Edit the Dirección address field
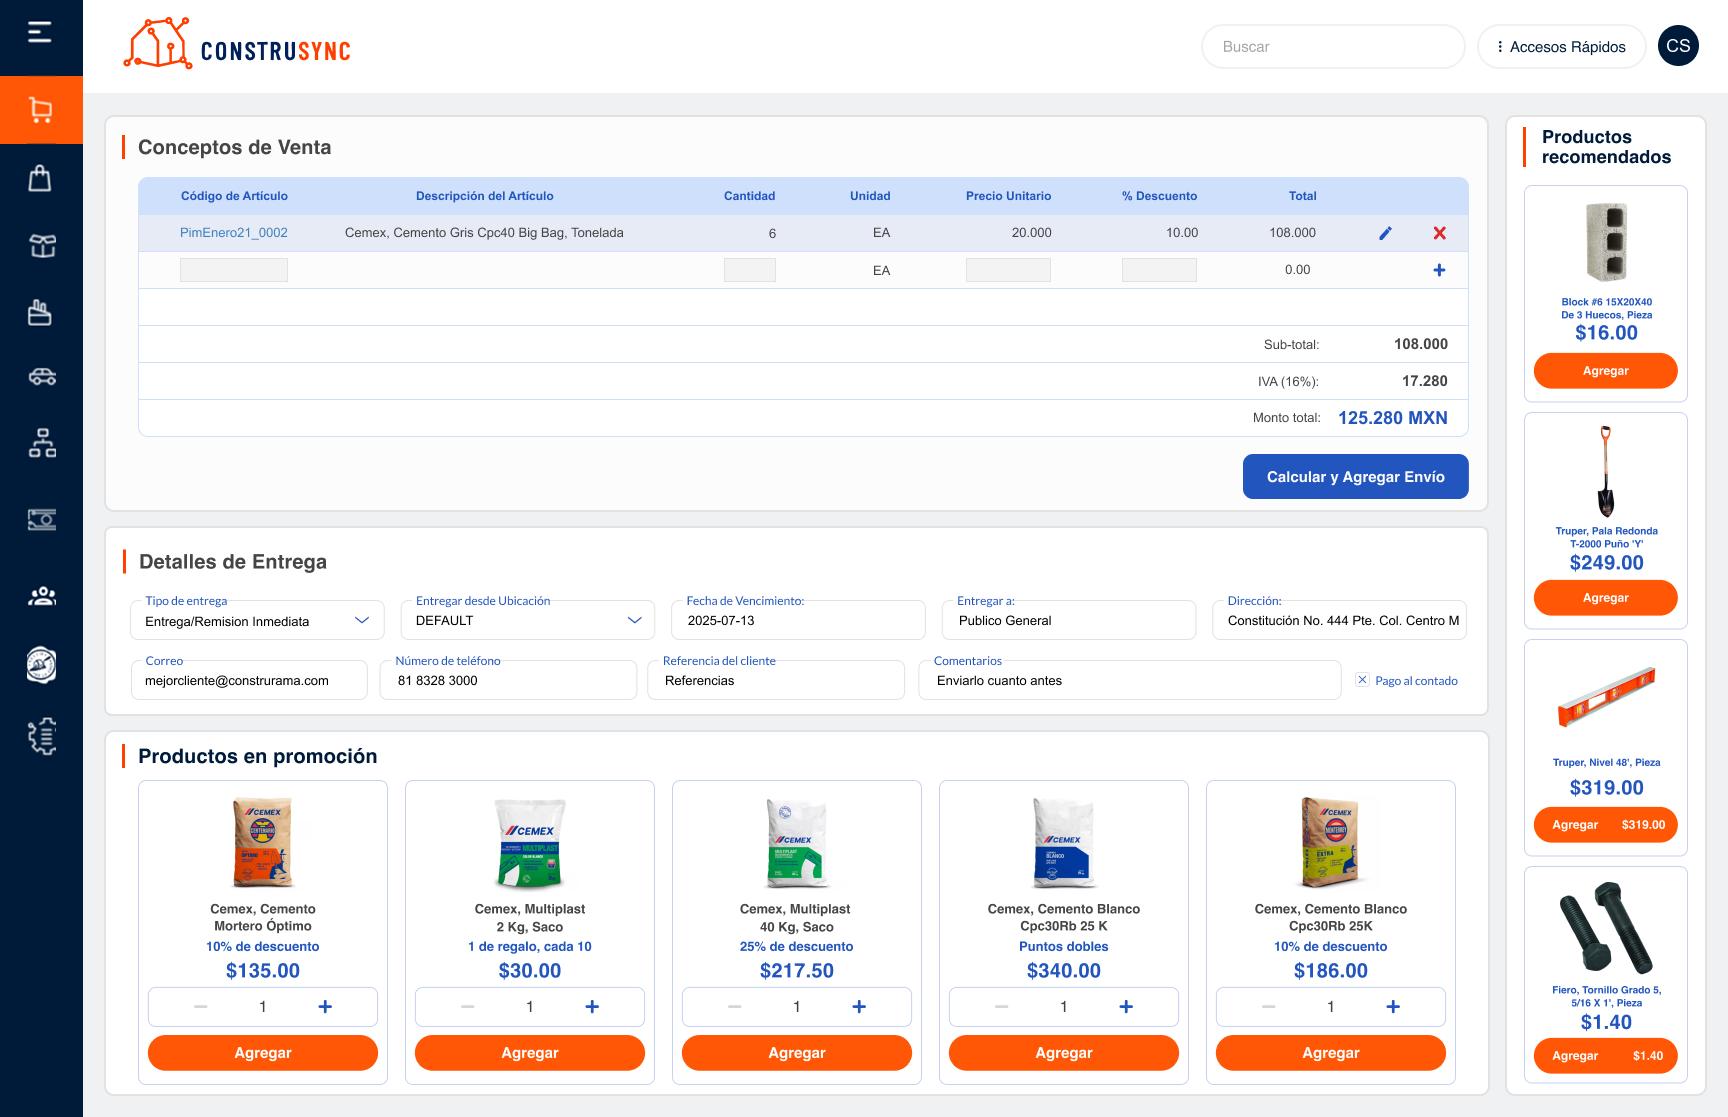The image size is (1728, 1117). point(1340,620)
